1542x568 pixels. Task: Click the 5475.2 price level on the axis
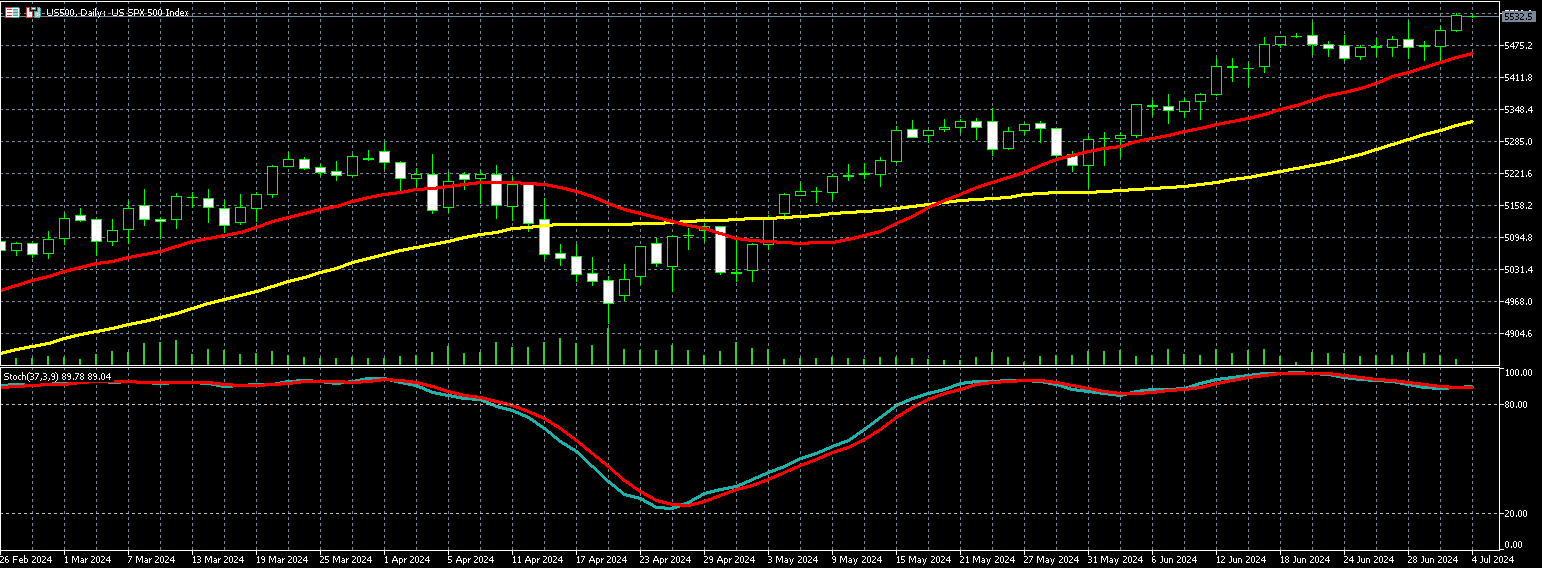pos(1518,46)
